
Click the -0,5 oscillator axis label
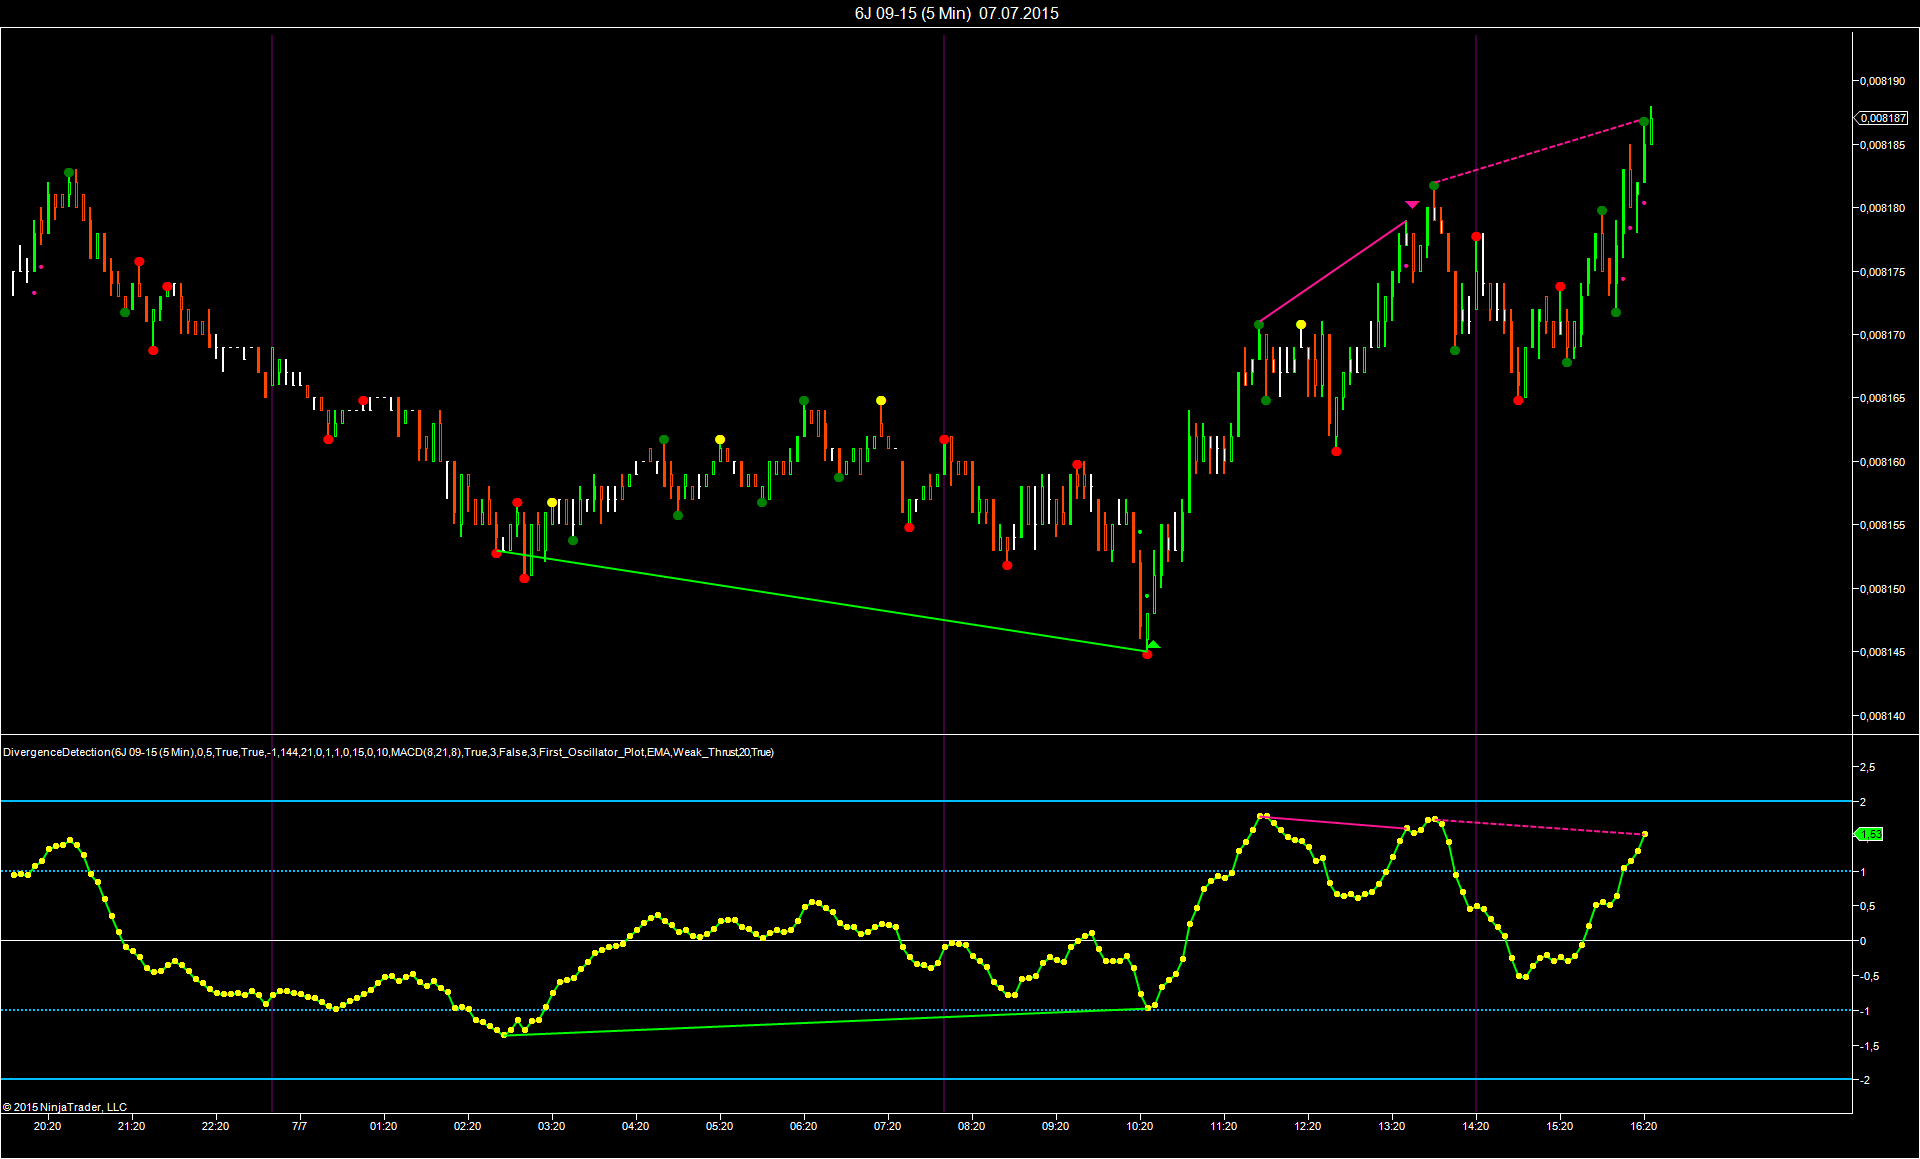[x=1867, y=976]
